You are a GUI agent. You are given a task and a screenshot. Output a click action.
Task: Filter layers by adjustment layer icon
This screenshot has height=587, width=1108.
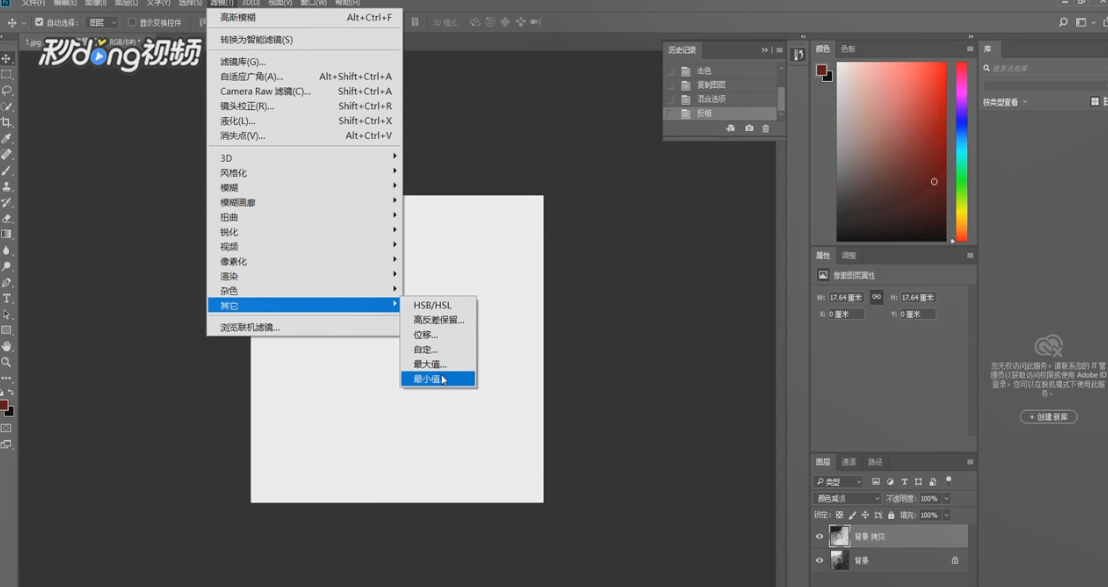coord(890,482)
